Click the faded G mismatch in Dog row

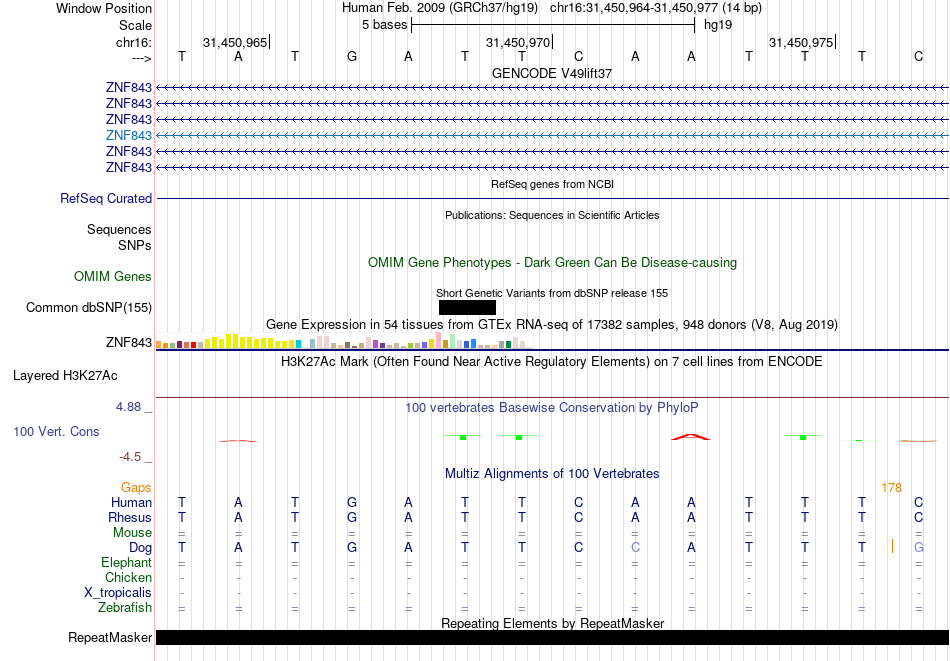click(918, 548)
